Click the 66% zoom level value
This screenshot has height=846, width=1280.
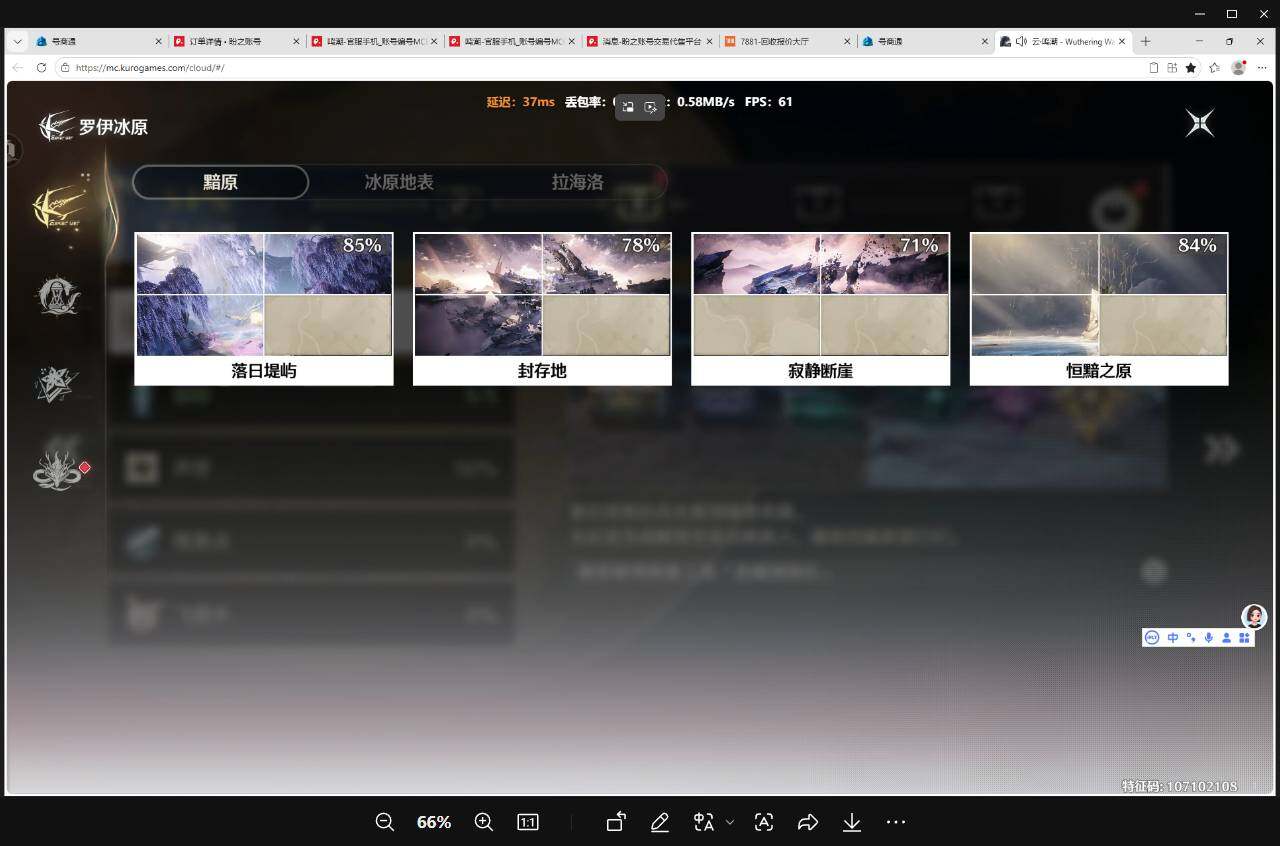point(434,822)
